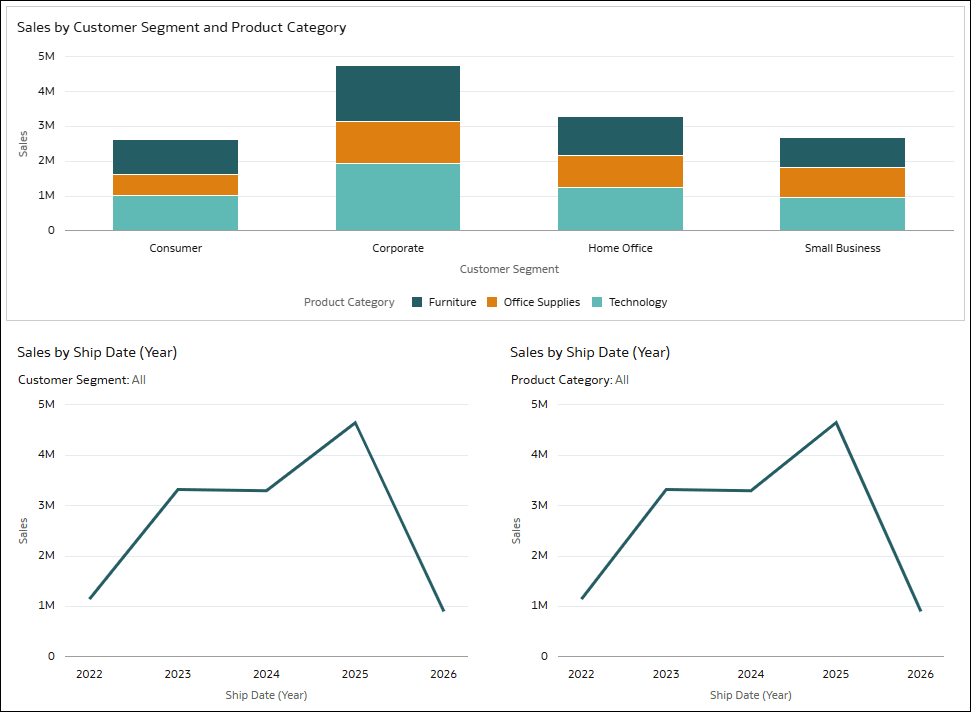Click the Product Category legend title

(x=349, y=302)
